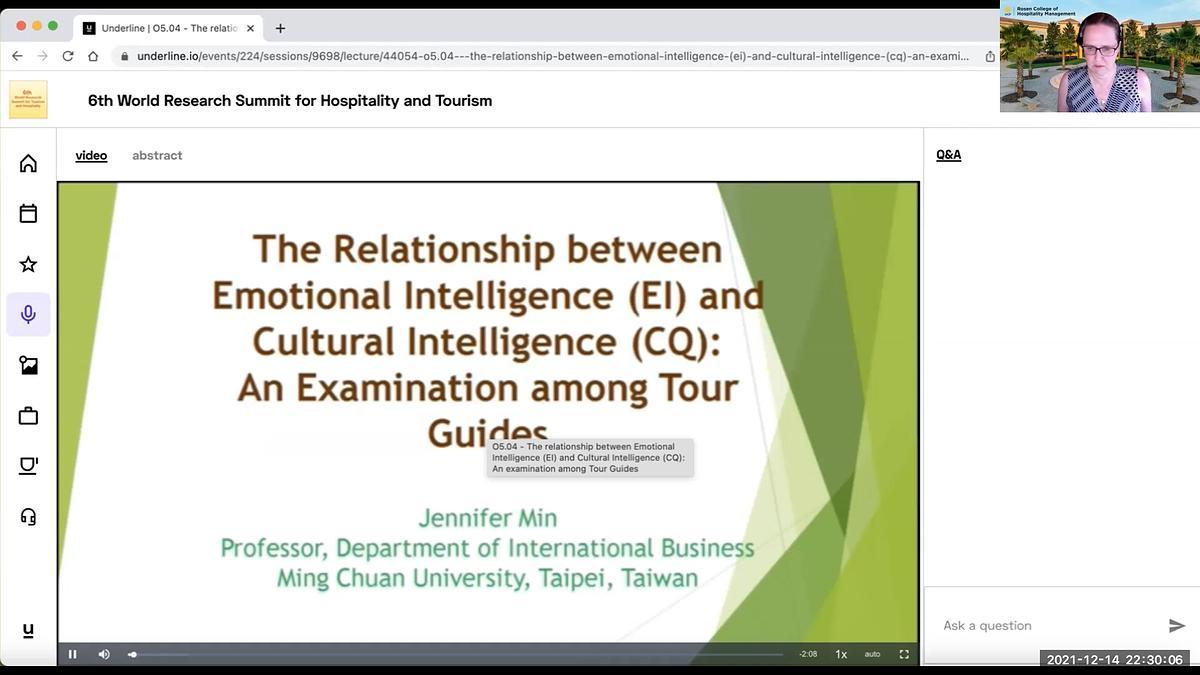The height and width of the screenshot is (675, 1200).
Task: Toggle fullscreen mode on the video player
Action: 904,654
